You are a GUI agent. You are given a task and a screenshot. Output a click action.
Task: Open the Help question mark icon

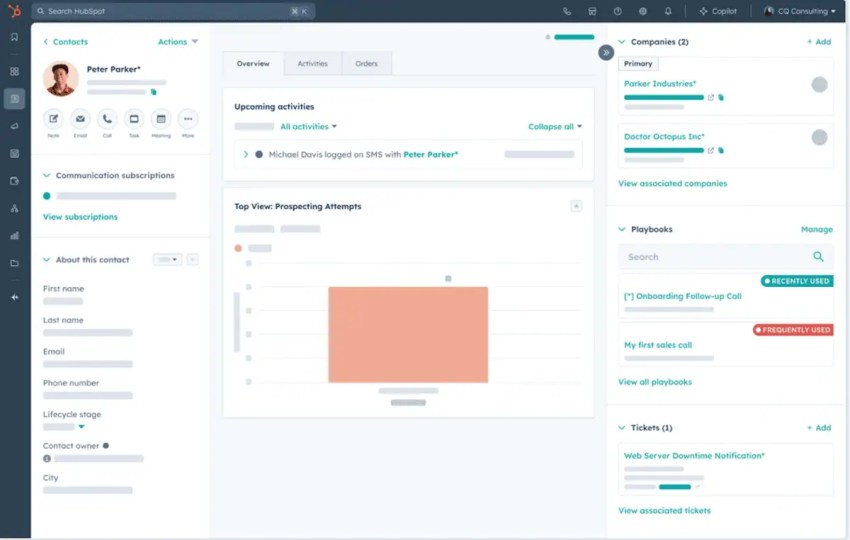coord(617,11)
